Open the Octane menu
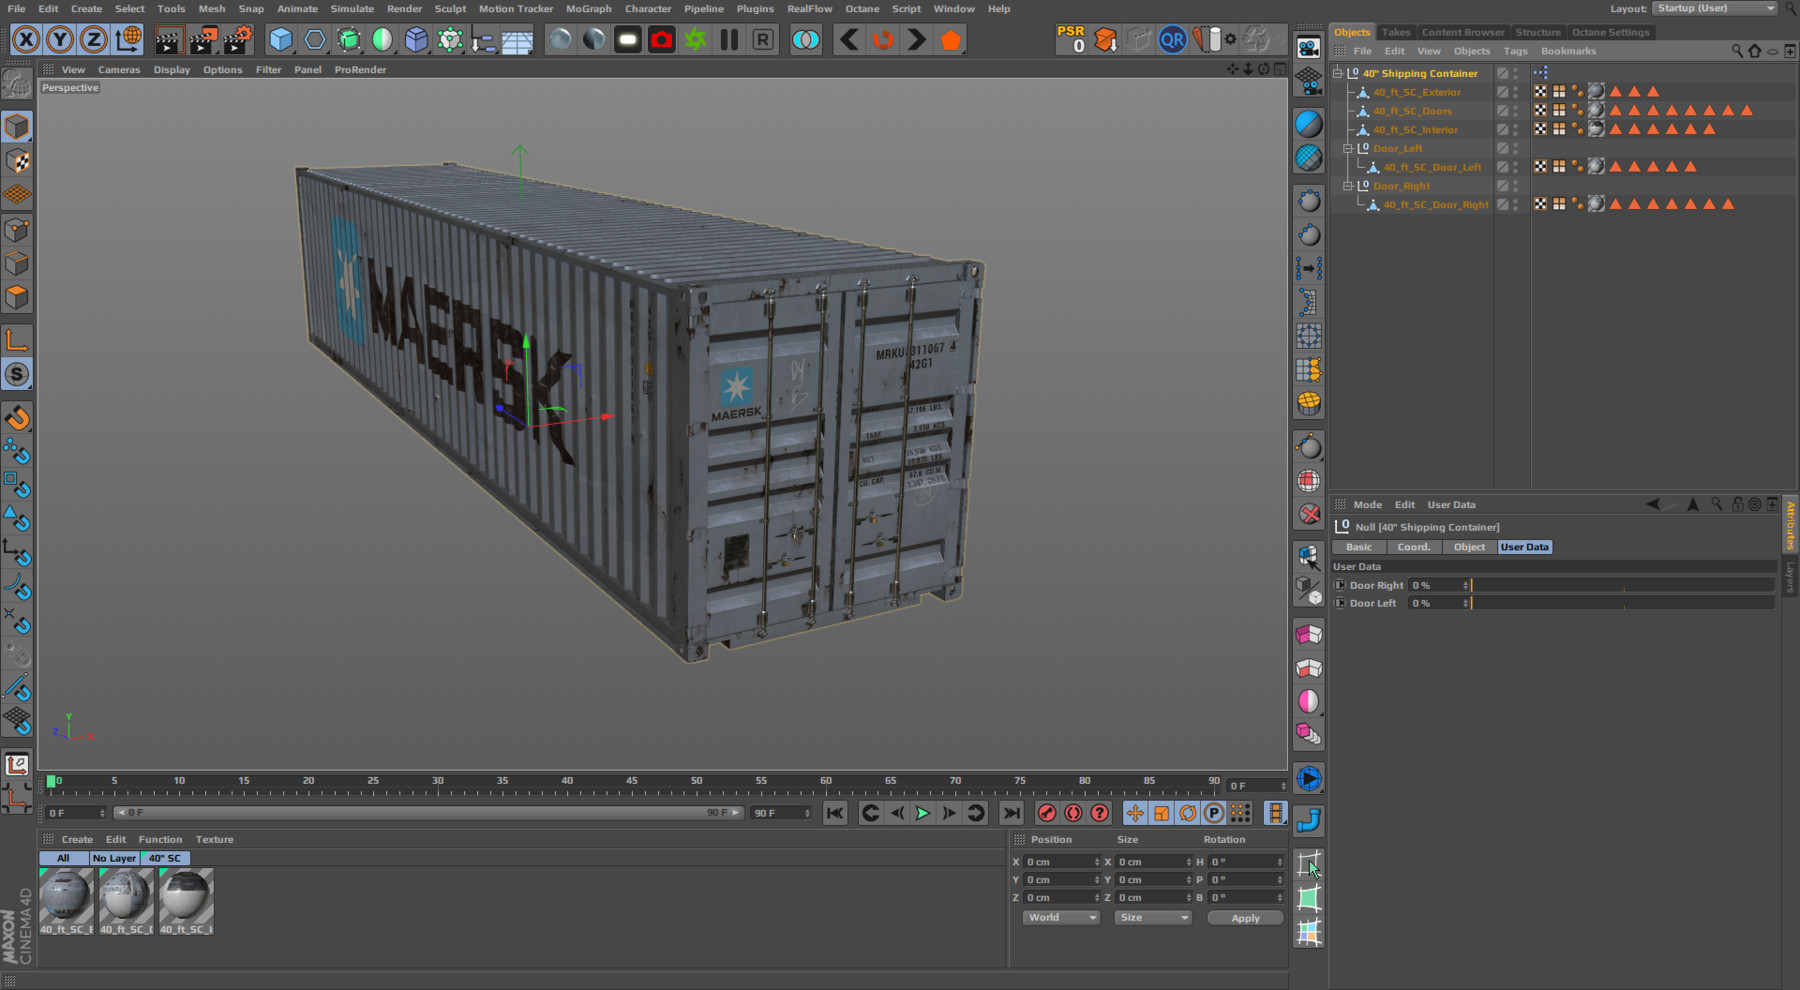1800x990 pixels. [862, 9]
